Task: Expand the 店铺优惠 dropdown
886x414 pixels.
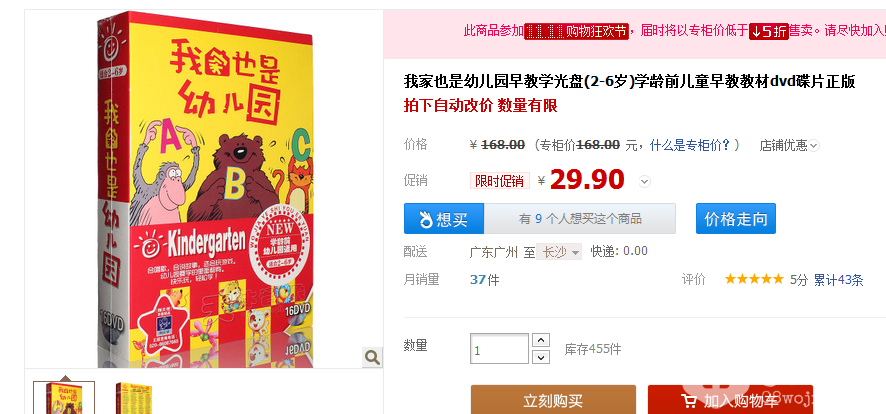Action: [814, 146]
